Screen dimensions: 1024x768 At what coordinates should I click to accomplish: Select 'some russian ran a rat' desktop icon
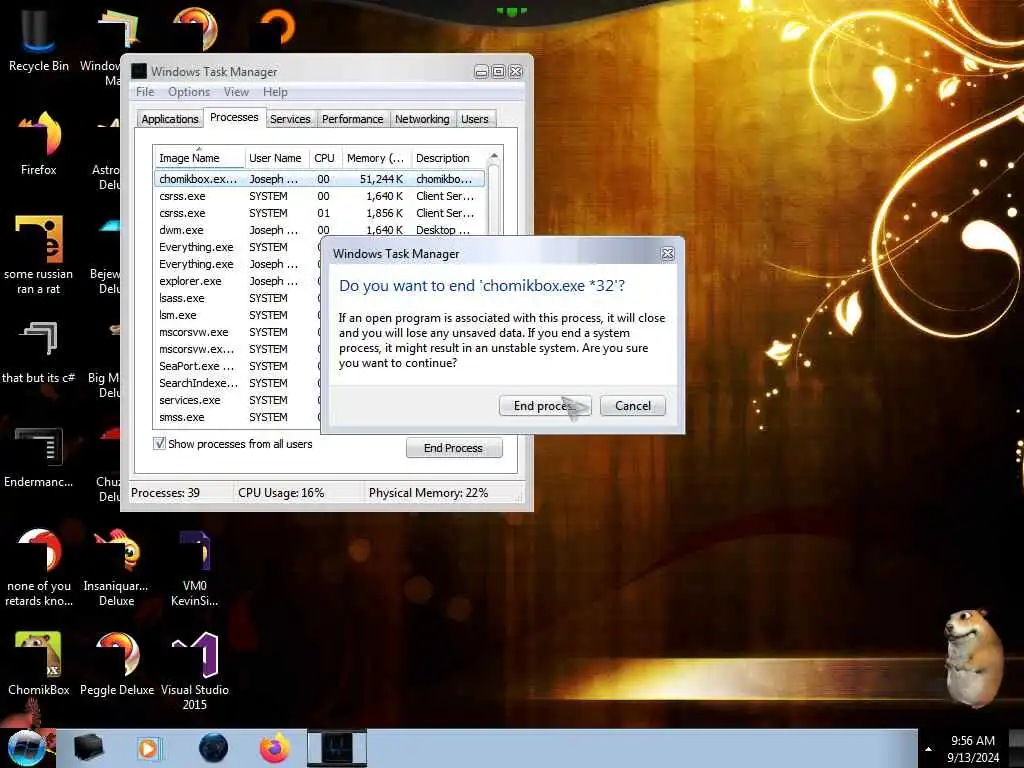click(x=39, y=255)
